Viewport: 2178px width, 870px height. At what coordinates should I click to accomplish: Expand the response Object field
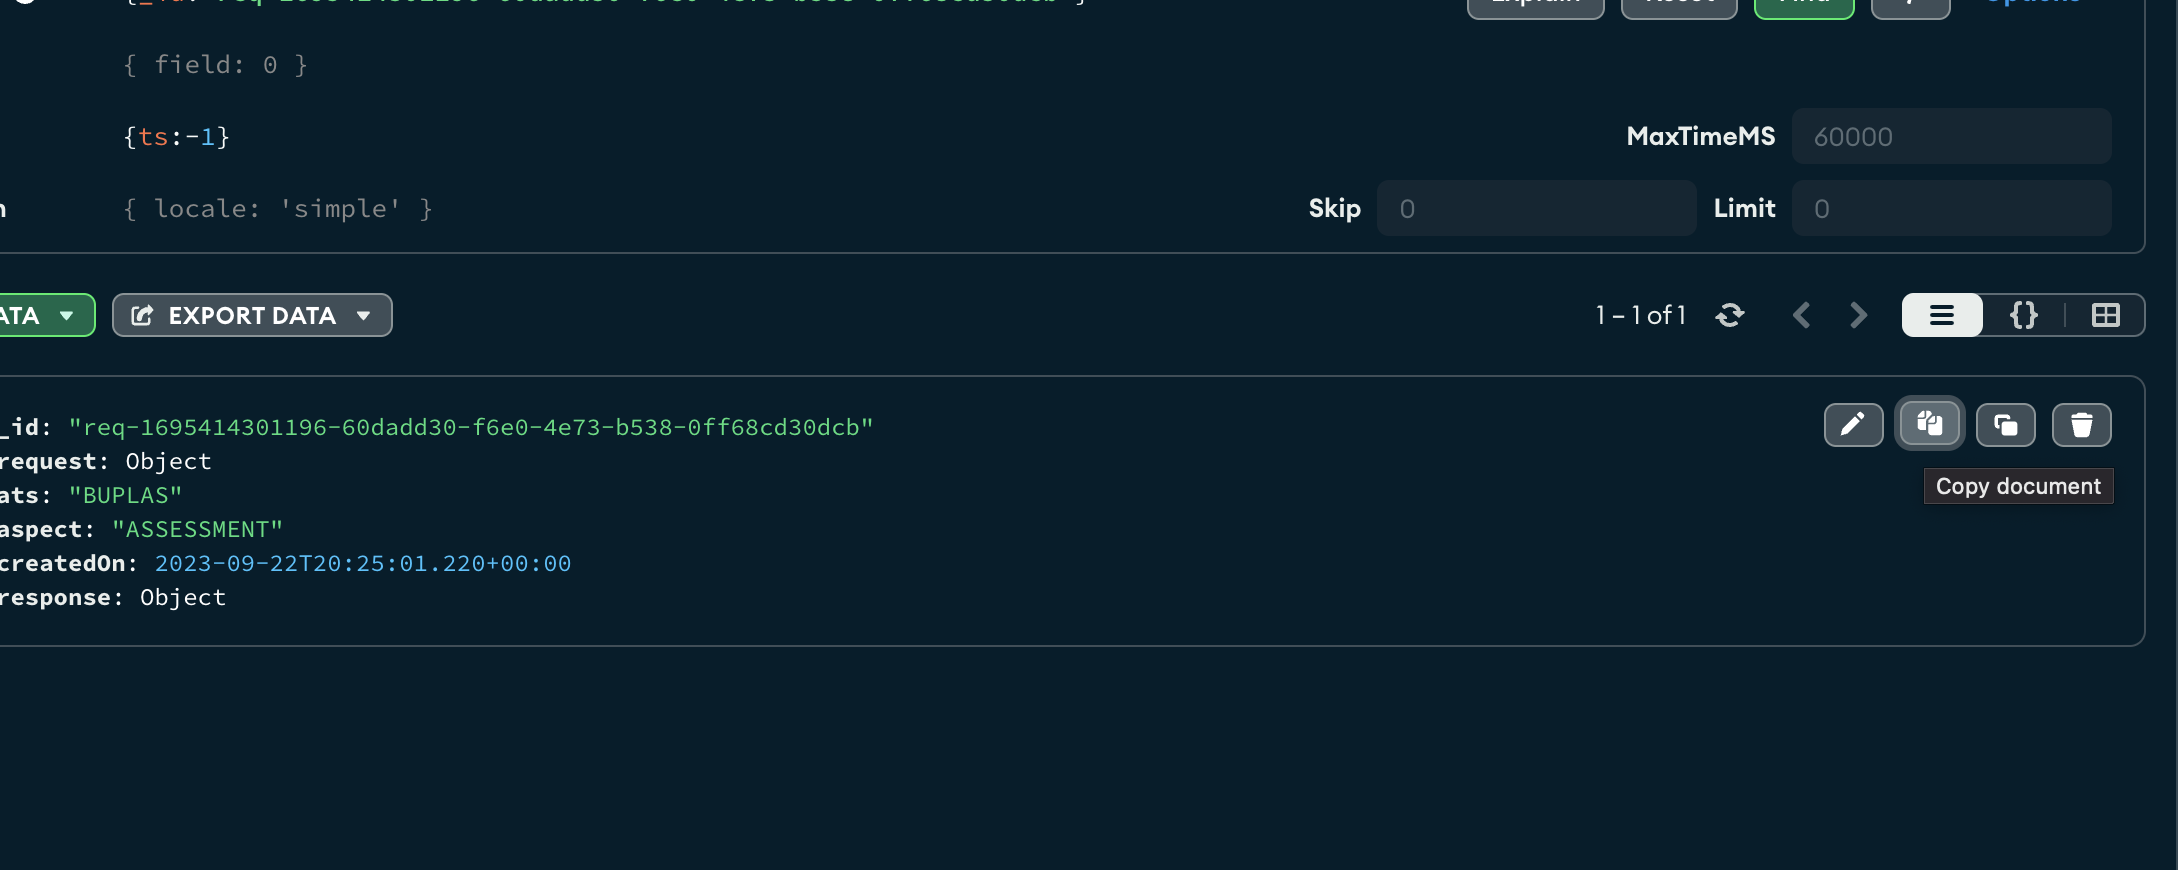point(183,598)
